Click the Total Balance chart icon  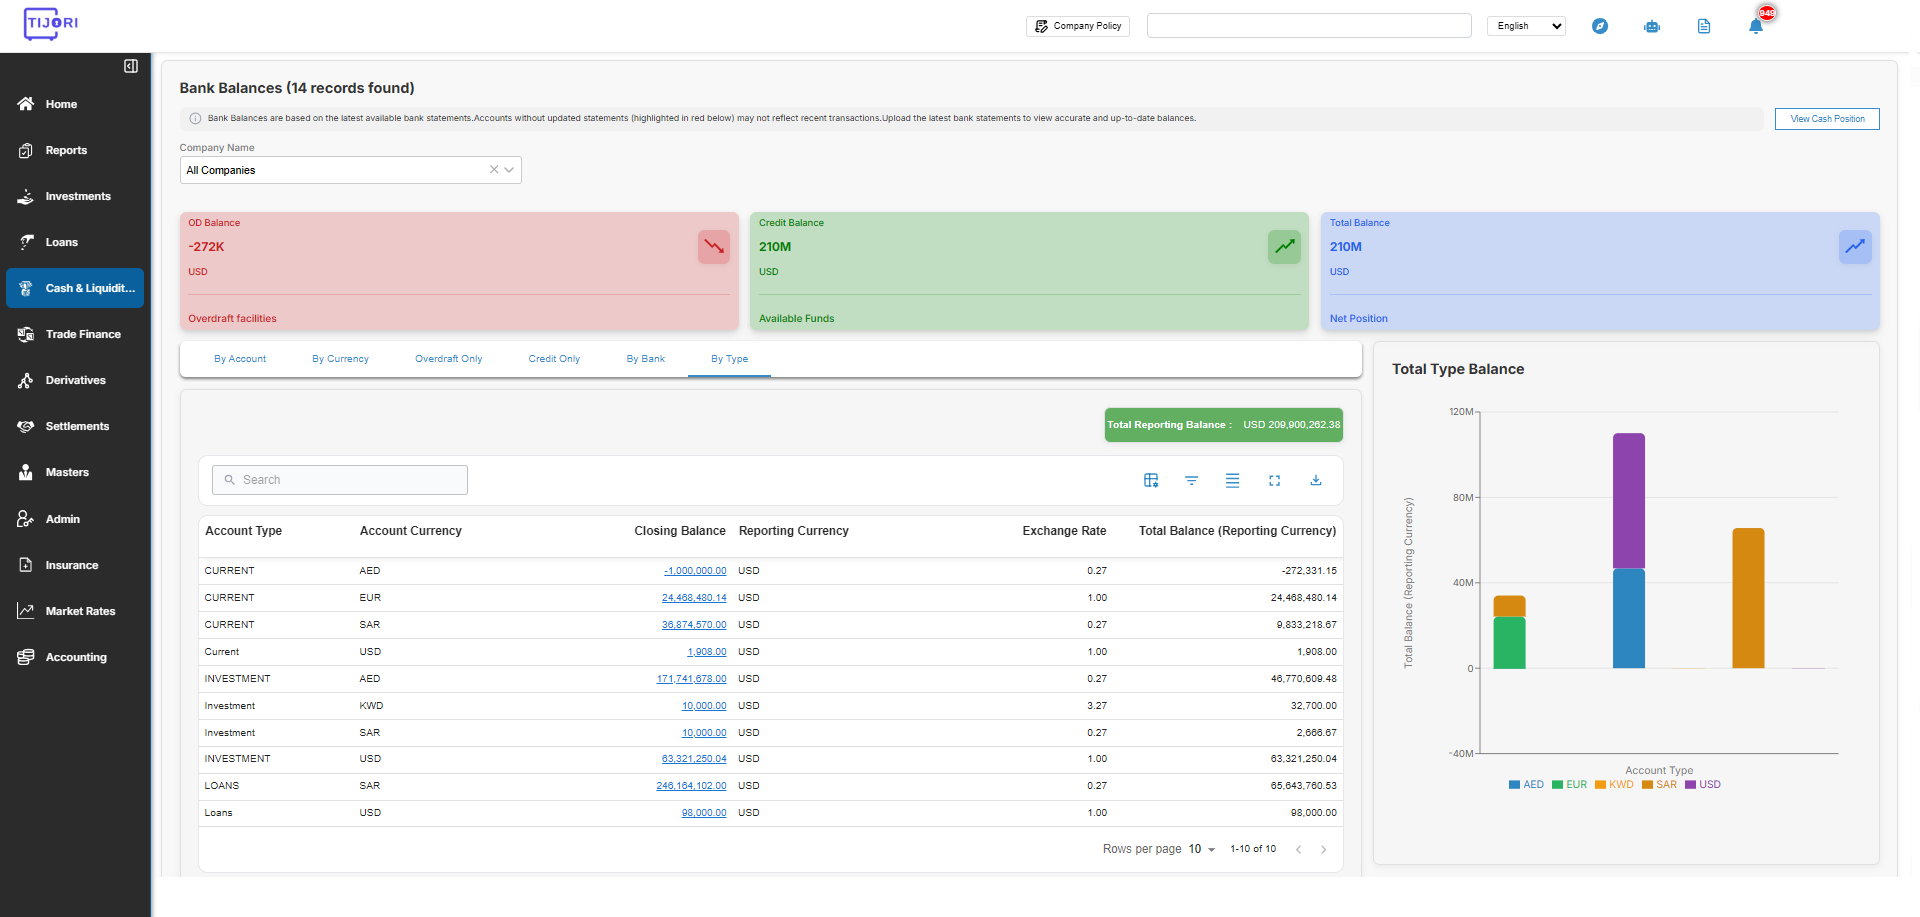coord(1855,246)
